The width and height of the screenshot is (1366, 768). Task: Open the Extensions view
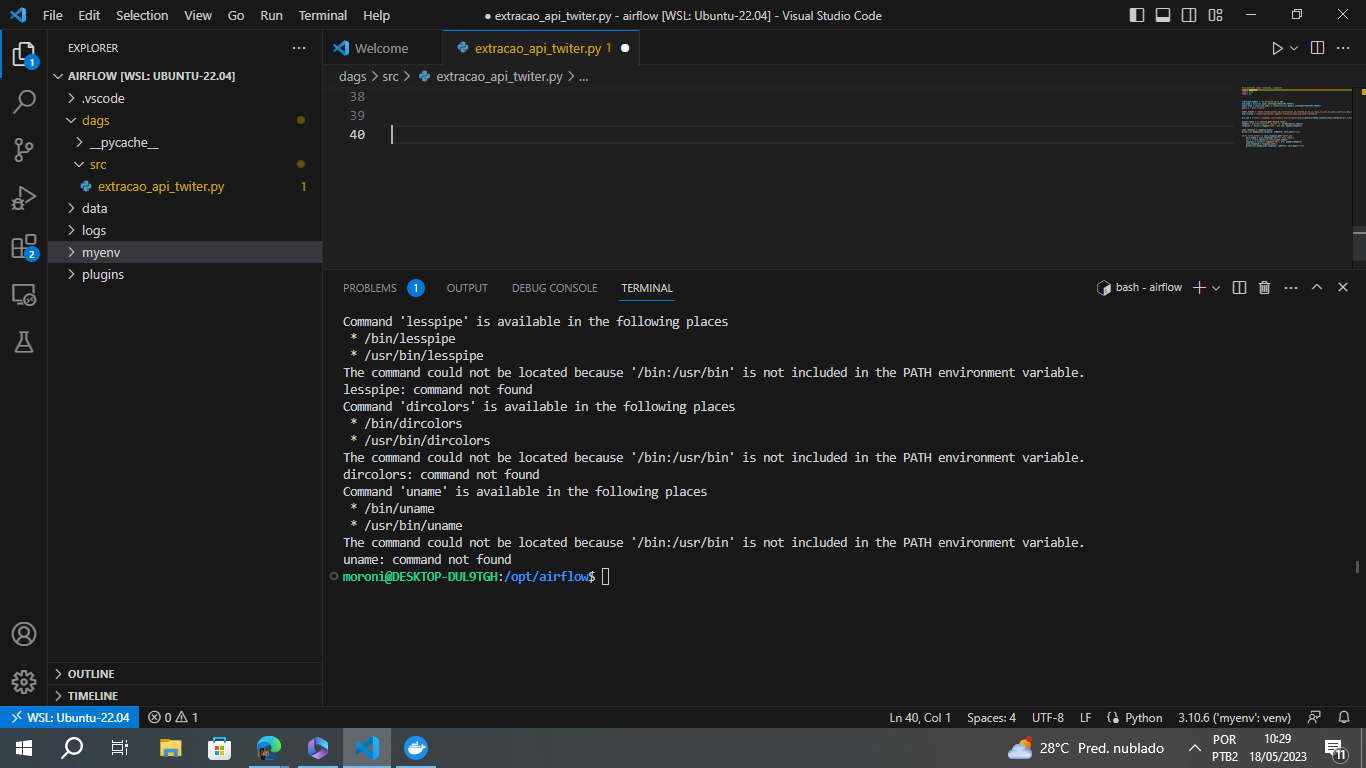pos(24,246)
